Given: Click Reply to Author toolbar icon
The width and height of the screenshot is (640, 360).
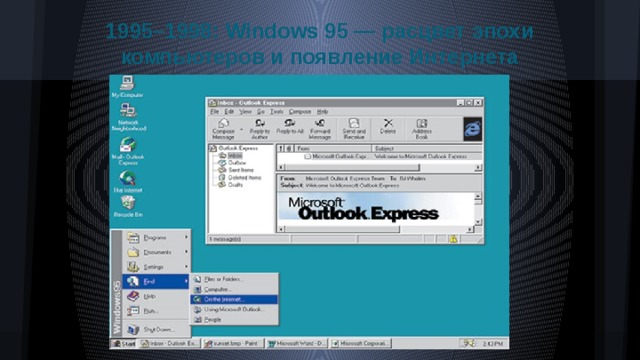Looking at the screenshot, I should [260, 129].
